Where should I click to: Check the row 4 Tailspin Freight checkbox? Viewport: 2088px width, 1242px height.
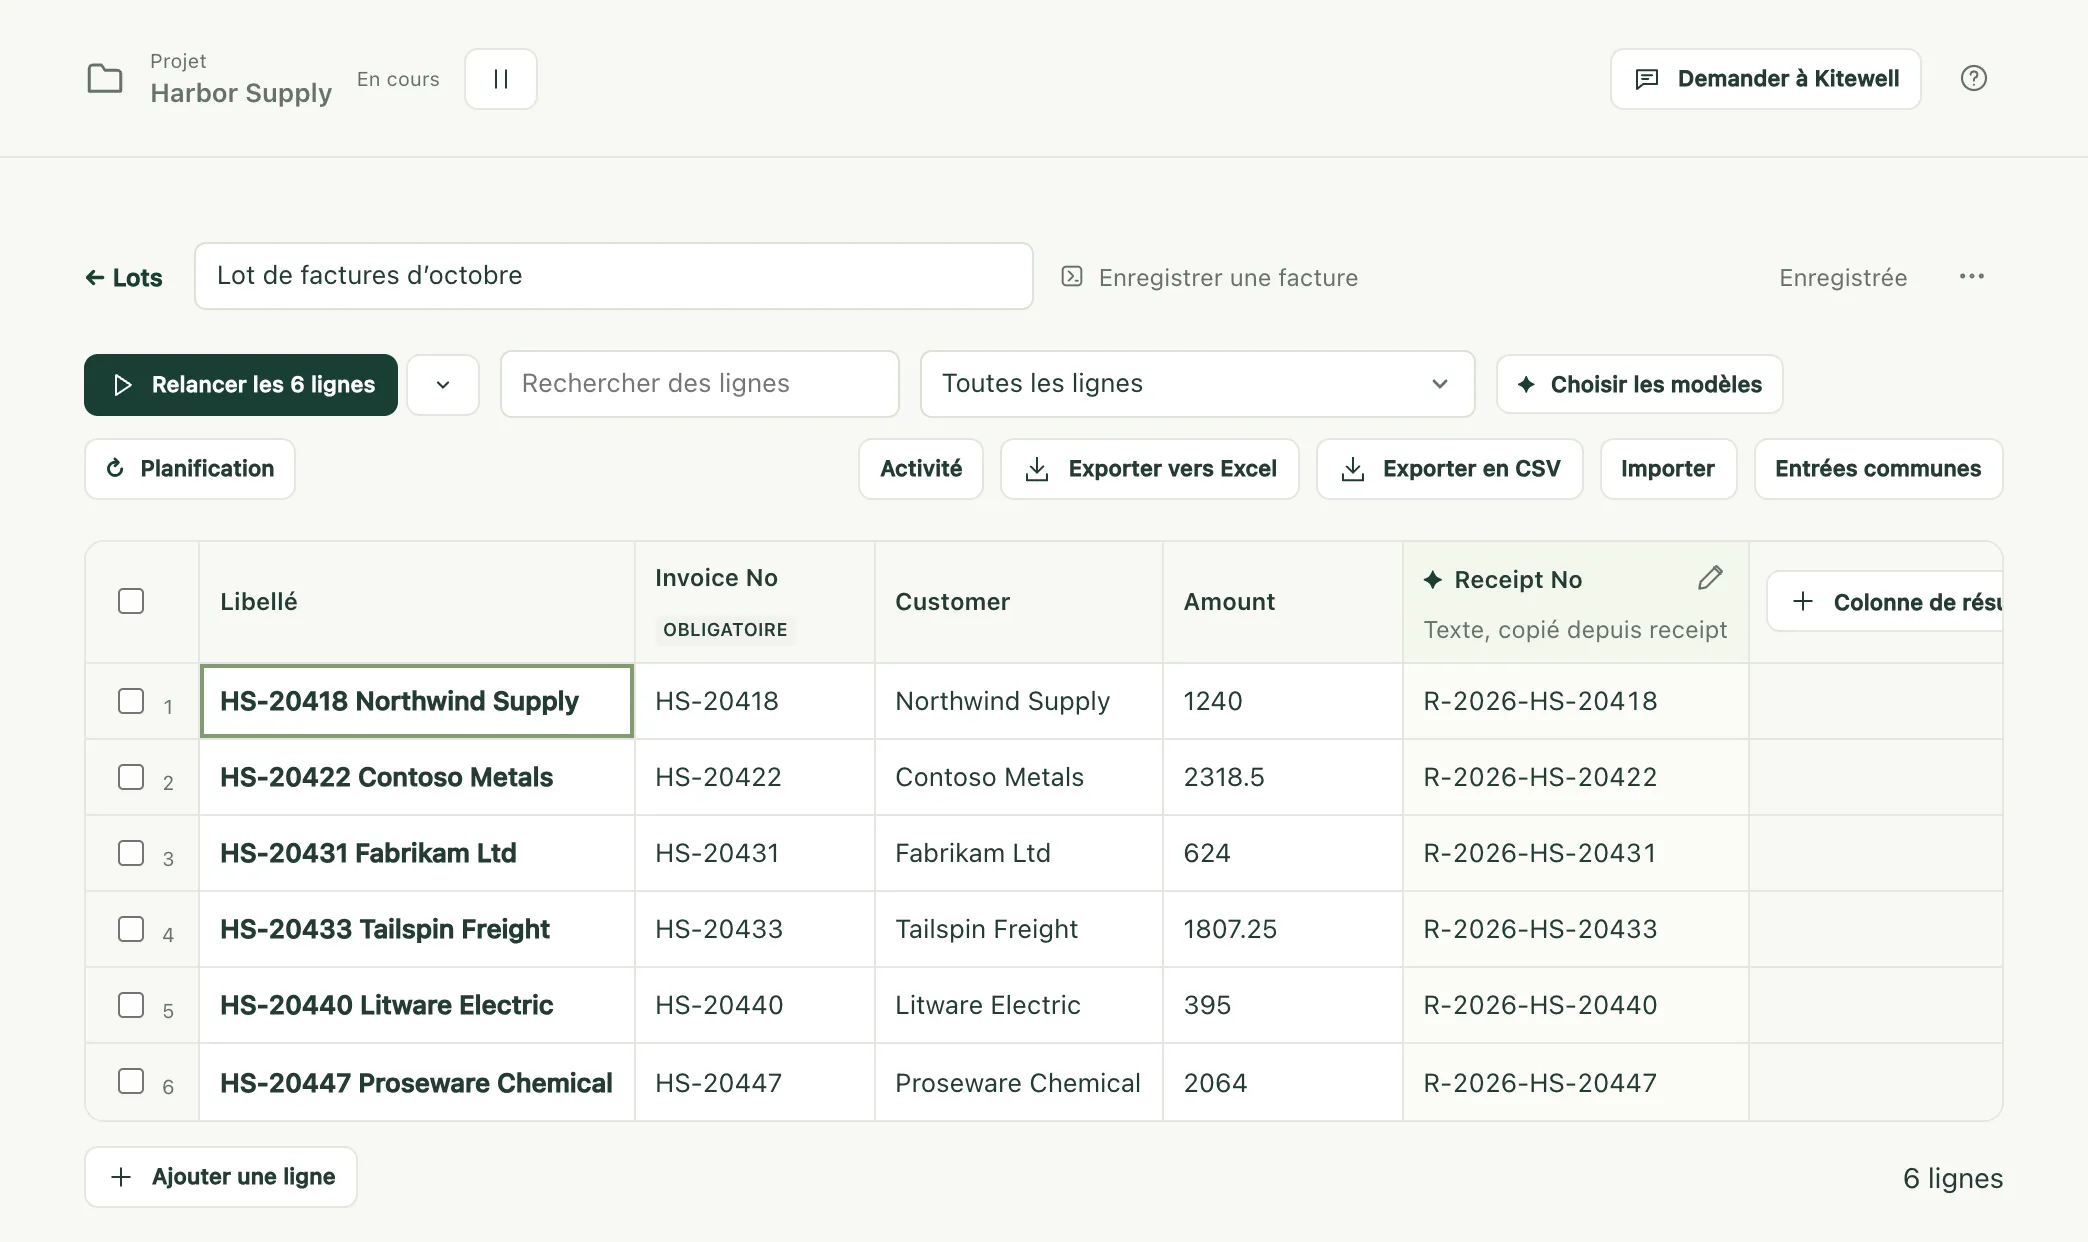(131, 929)
